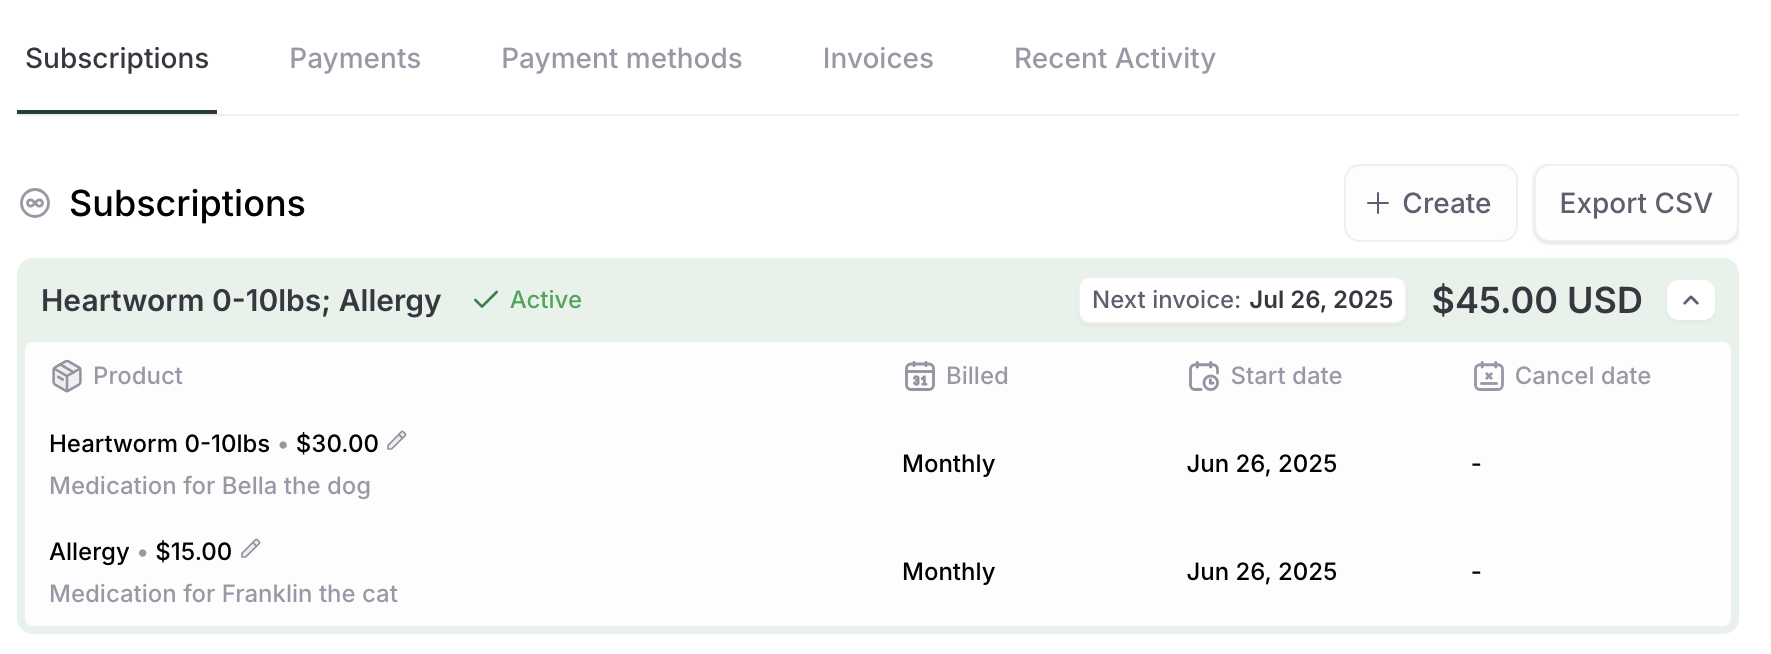Click the green checkmark Active status
Viewport: 1771px width, 654px height.
pyautogui.click(x=527, y=300)
